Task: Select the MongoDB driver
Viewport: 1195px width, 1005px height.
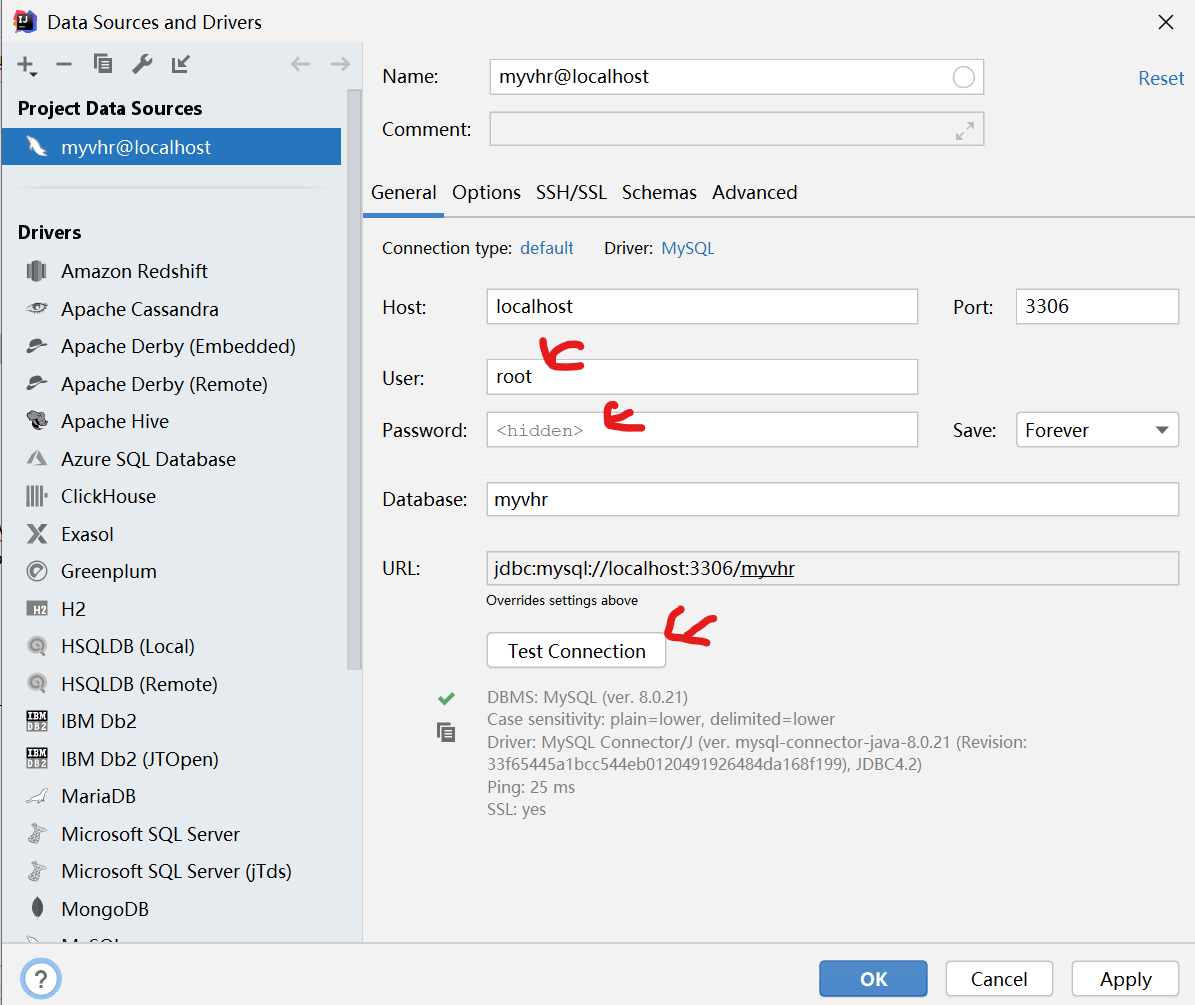Action: [x=105, y=909]
